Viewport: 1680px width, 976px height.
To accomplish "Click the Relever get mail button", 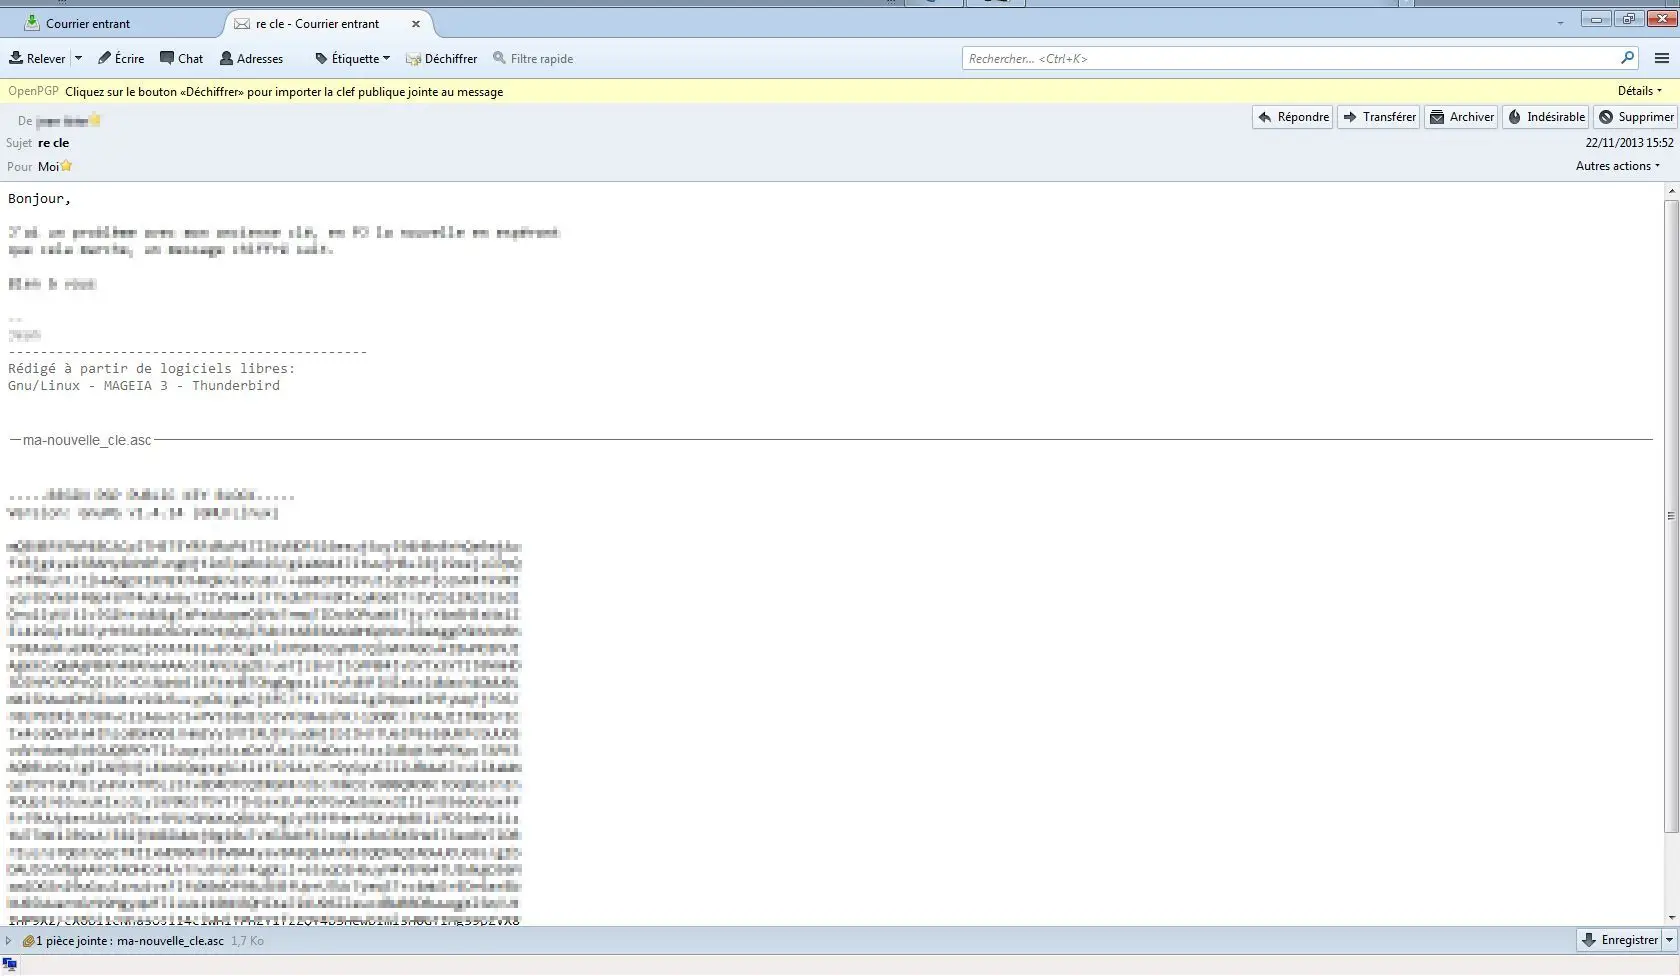I will pos(37,58).
